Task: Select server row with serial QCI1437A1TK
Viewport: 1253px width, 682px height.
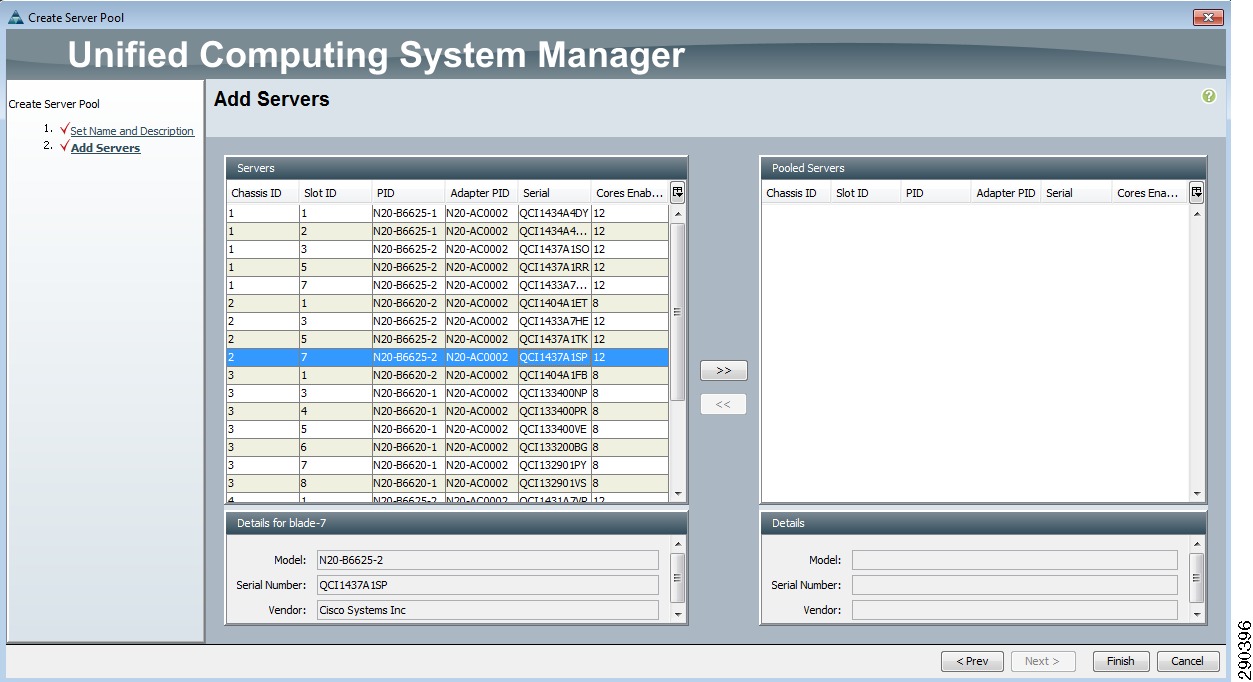Action: [x=447, y=339]
